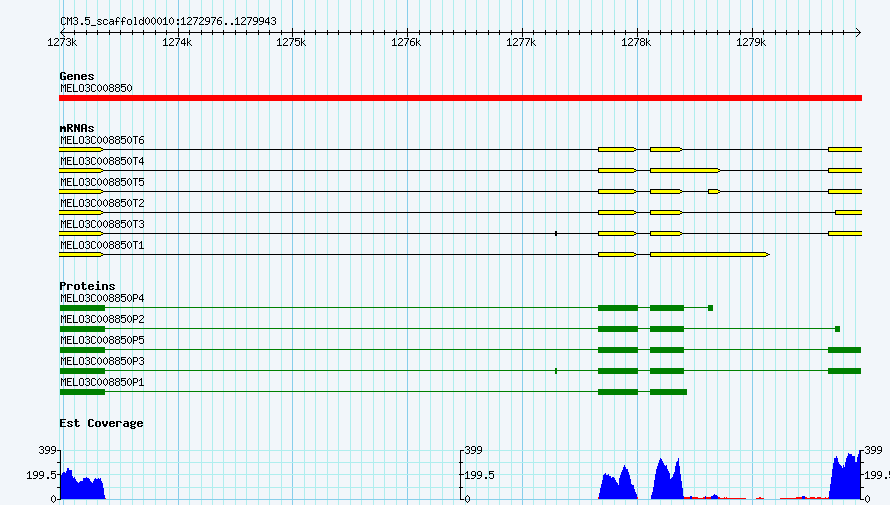The height and width of the screenshot is (505, 890).
Task: Click the 1279k ruler label
Action: 751,43
